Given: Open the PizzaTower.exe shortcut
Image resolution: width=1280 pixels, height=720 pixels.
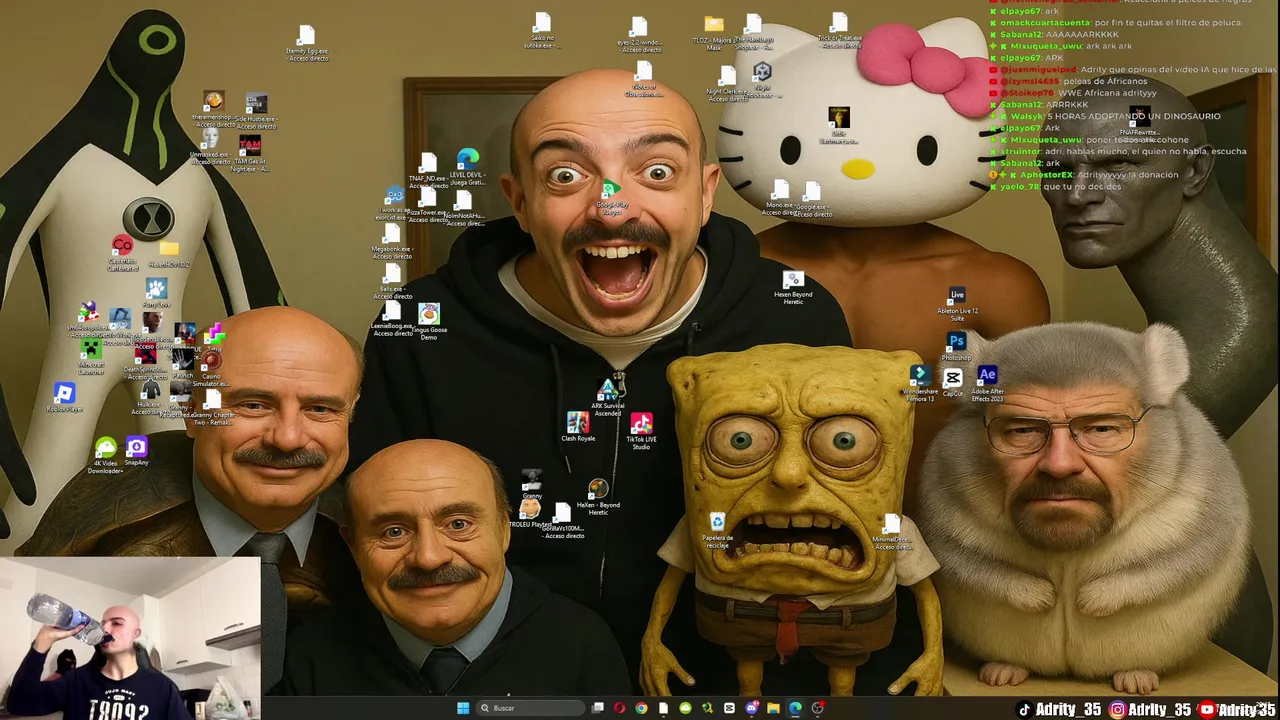Looking at the screenshot, I should 428,198.
